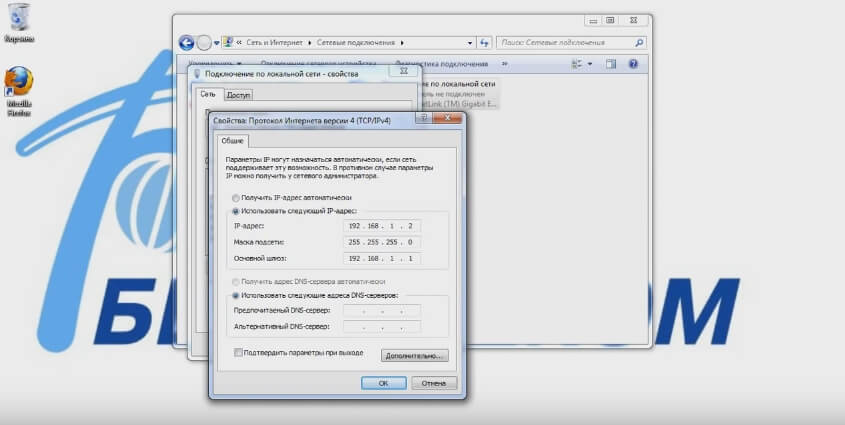This screenshot has width=845, height=425.
Task: Click the 'Основной шлюз:' label text
Action: coord(260,259)
